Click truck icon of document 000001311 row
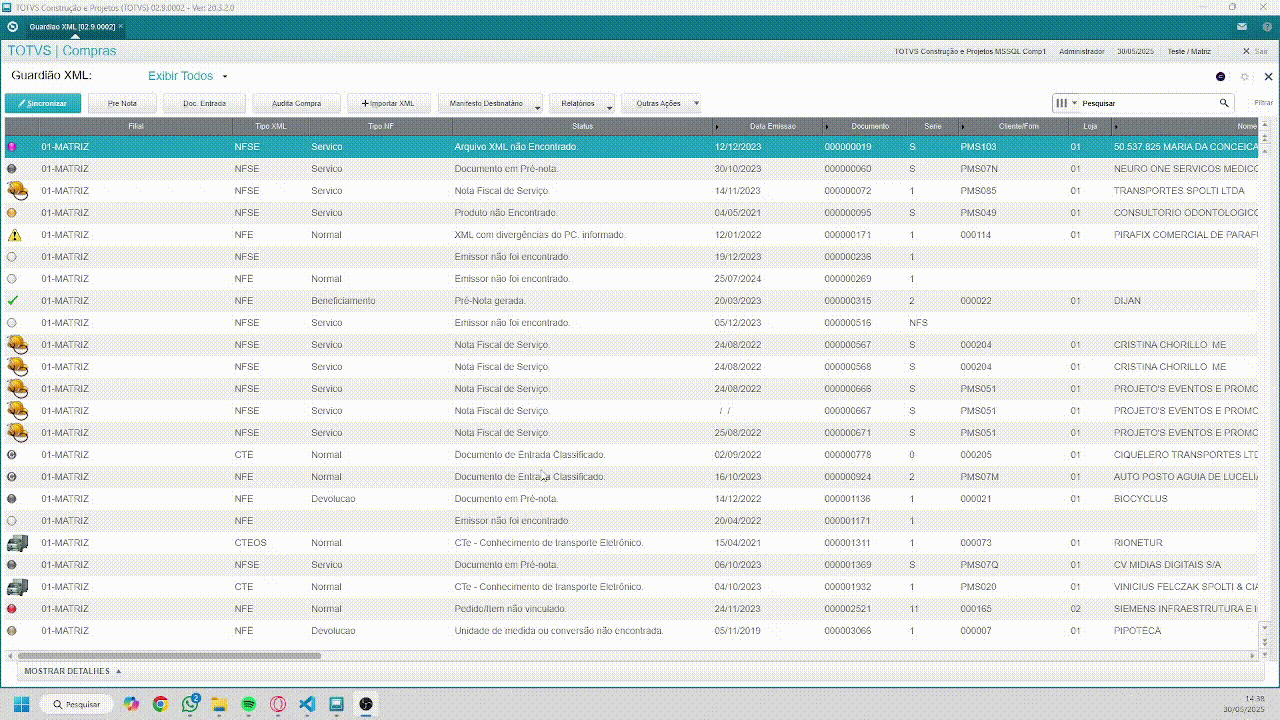This screenshot has width=1280, height=720. point(17,543)
